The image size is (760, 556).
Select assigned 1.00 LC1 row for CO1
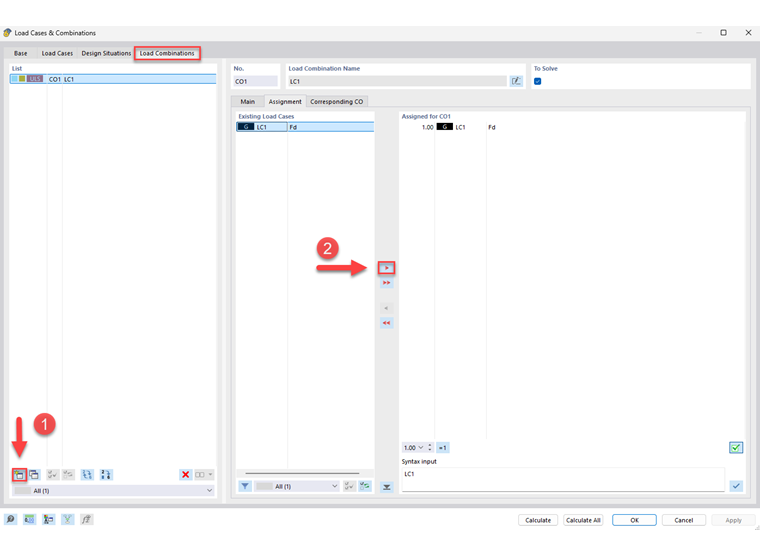point(572,127)
